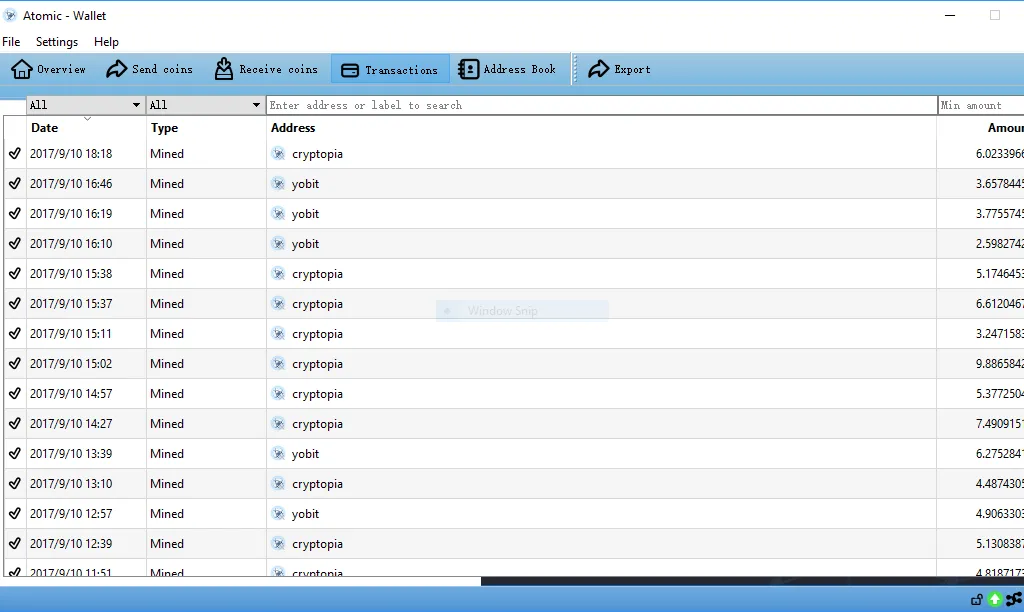
Task: Click the Address column header
Action: pyautogui.click(x=293, y=128)
